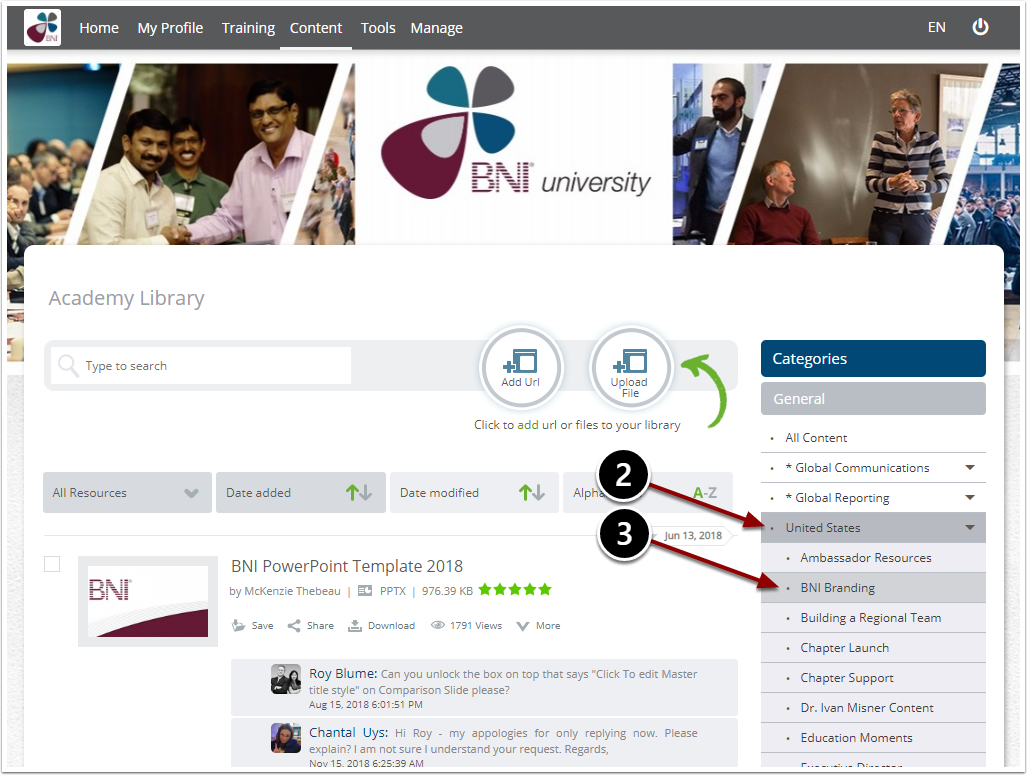Open Education Moments subcategory
Screen dimensions: 1027x775
[873, 738]
